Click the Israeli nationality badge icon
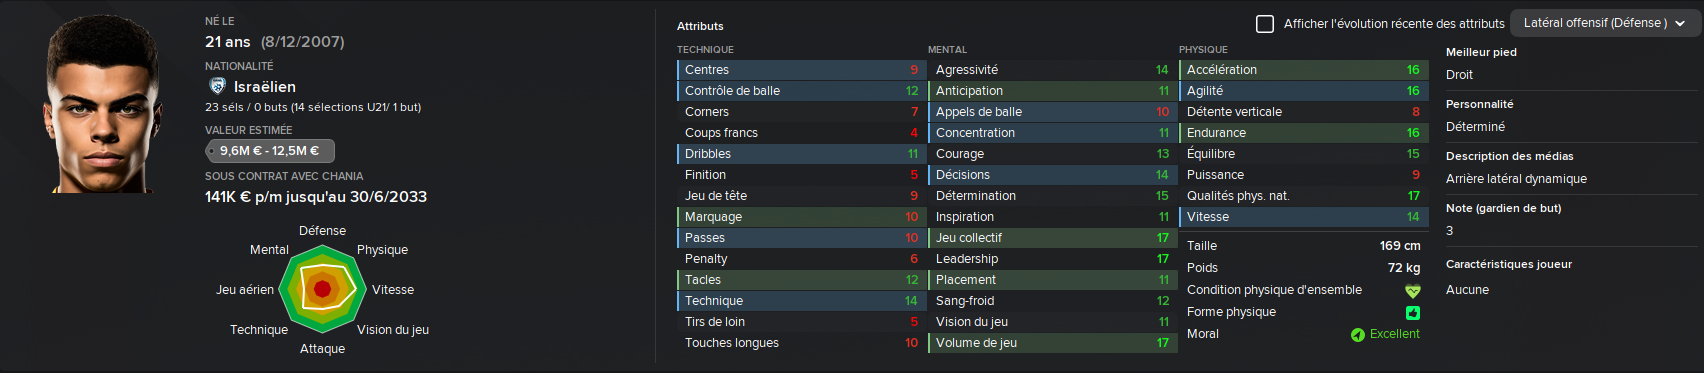 [217, 86]
